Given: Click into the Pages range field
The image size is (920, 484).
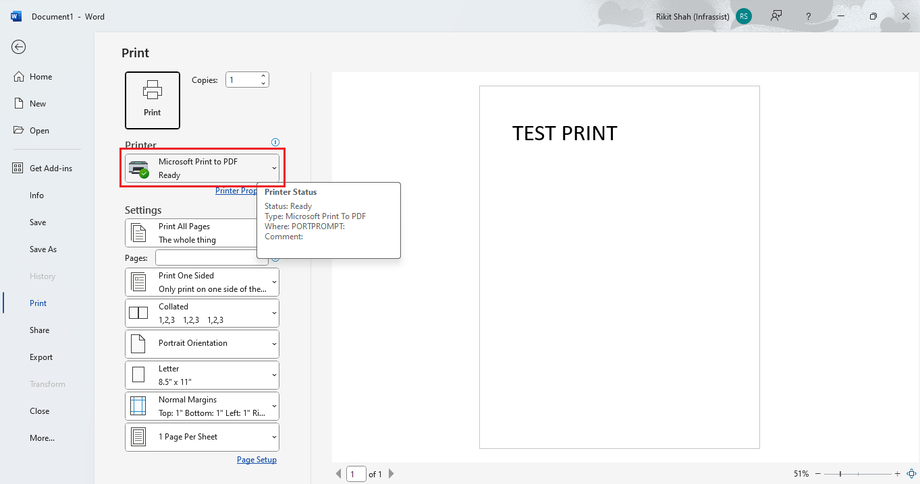Looking at the screenshot, I should [211, 258].
